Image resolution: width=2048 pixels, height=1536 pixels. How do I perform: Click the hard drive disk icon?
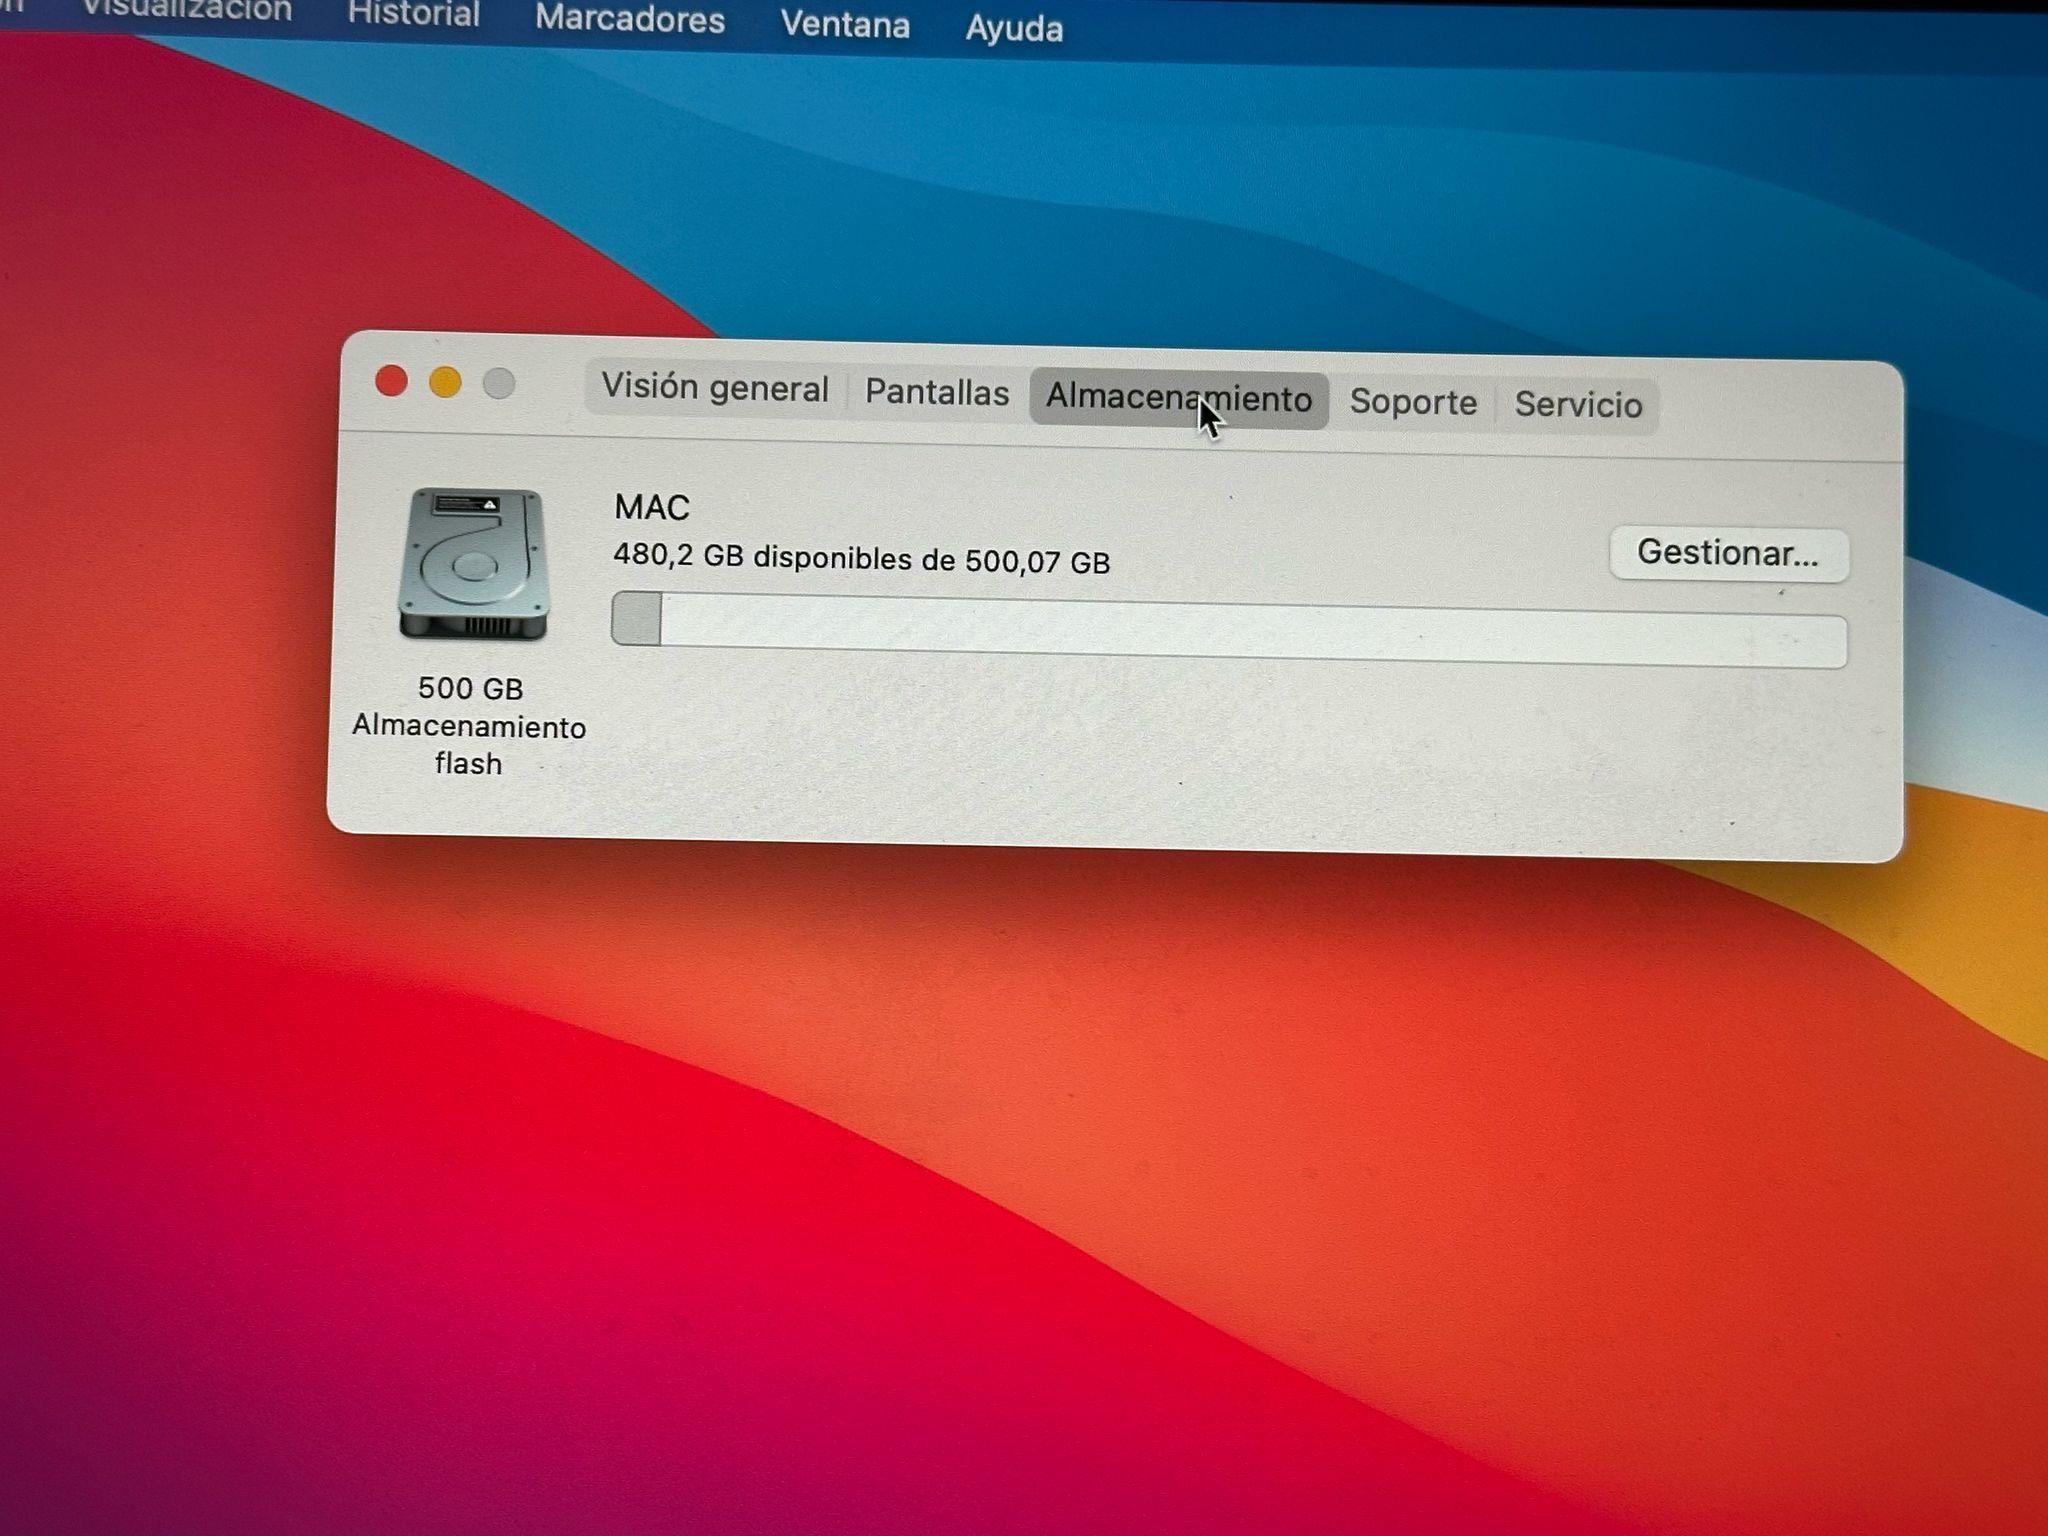click(472, 563)
